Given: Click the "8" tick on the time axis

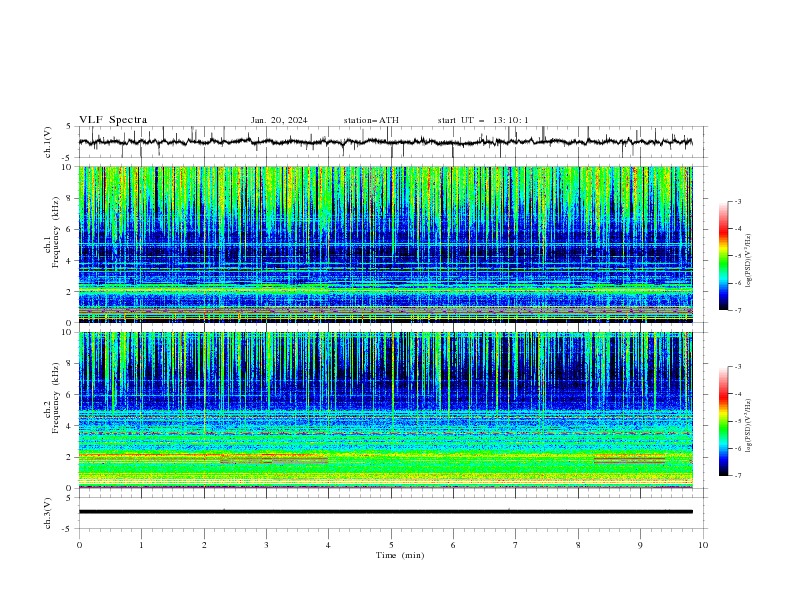Looking at the screenshot, I should (578, 545).
